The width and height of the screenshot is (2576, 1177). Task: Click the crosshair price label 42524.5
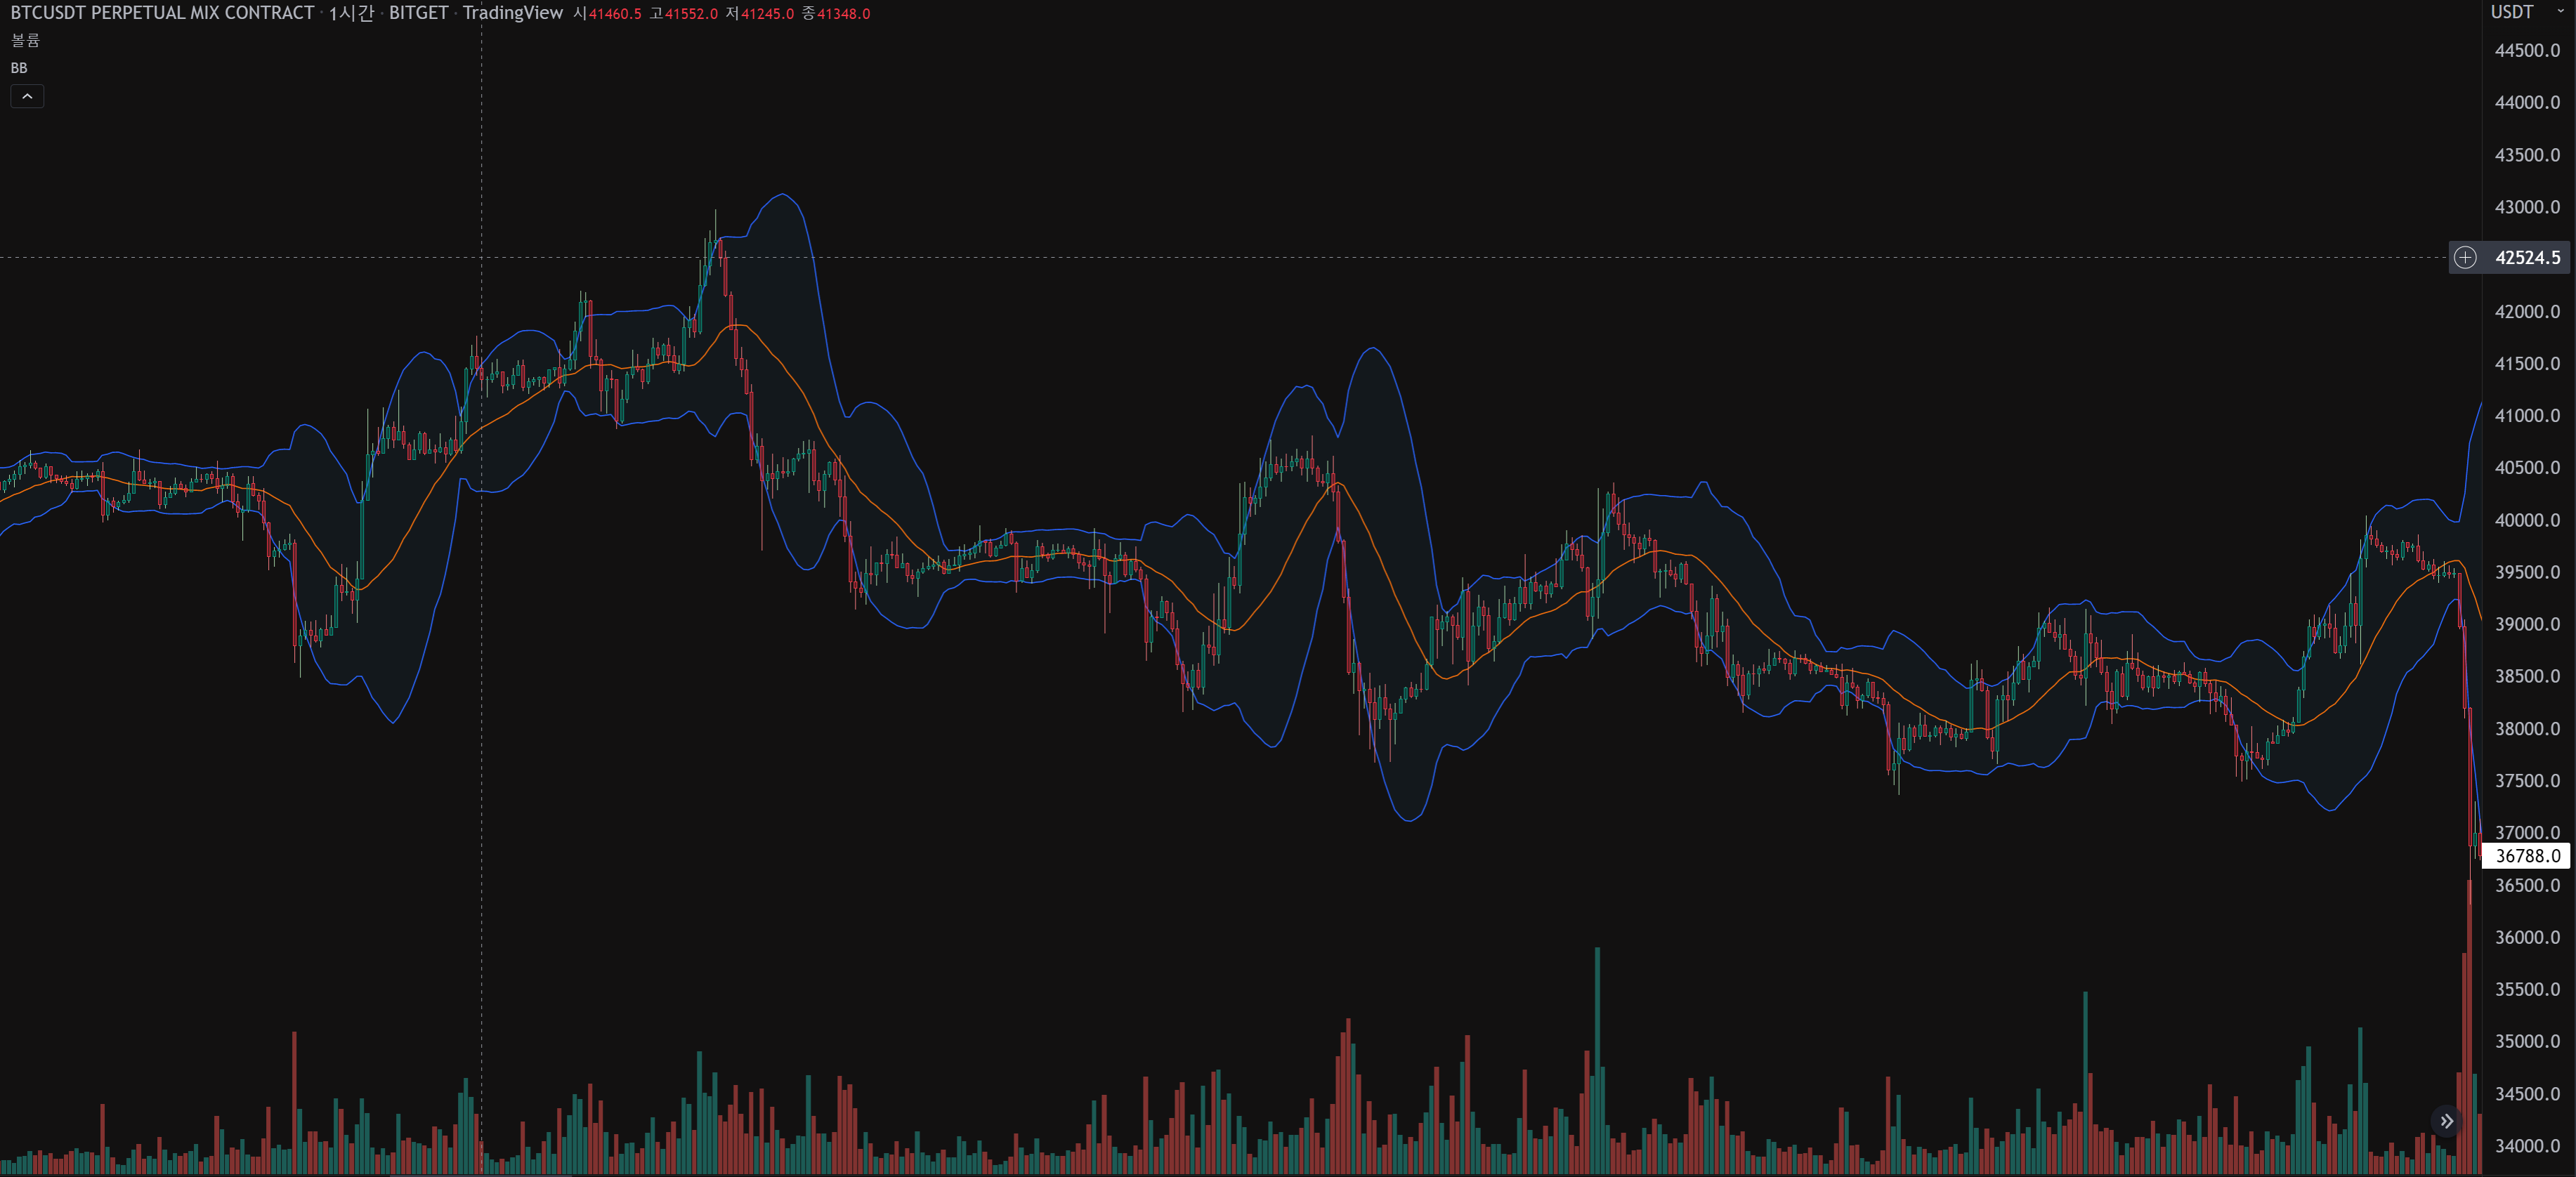pos(2527,257)
